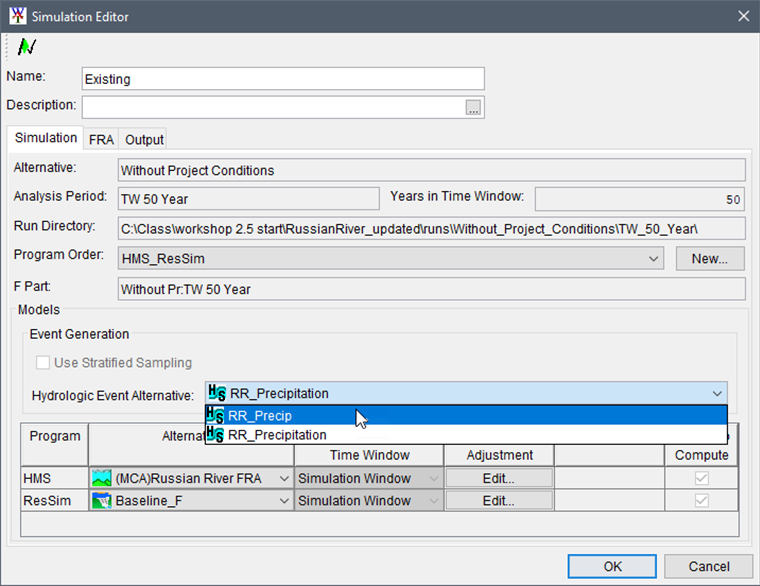Switch to the Output tab

[x=144, y=140]
